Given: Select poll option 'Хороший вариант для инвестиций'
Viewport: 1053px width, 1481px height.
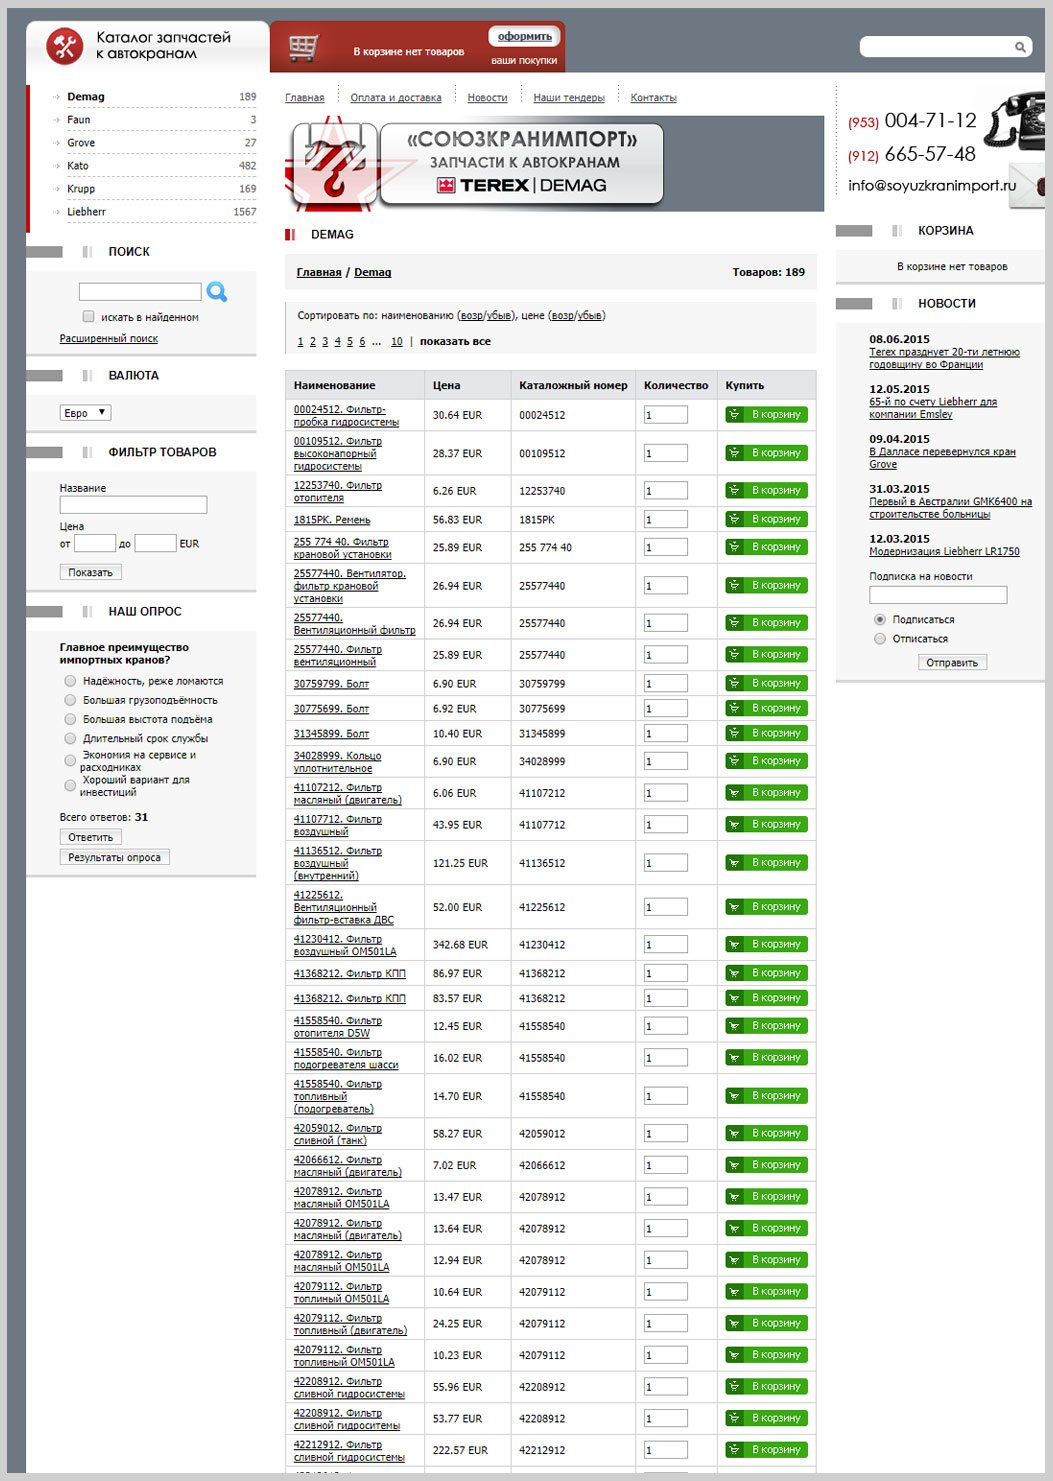Looking at the screenshot, I should click(70, 786).
